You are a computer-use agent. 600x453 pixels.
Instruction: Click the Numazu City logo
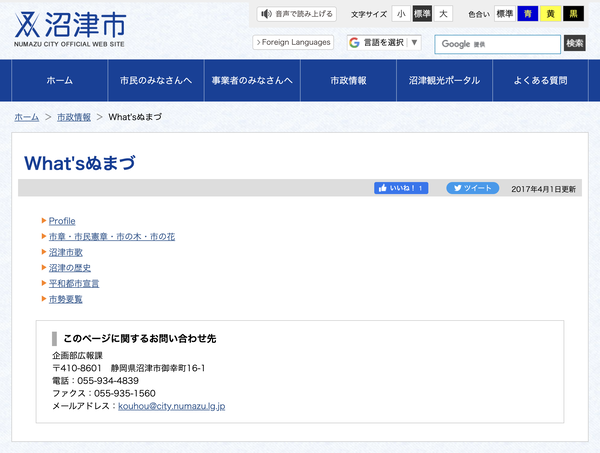tap(70, 29)
